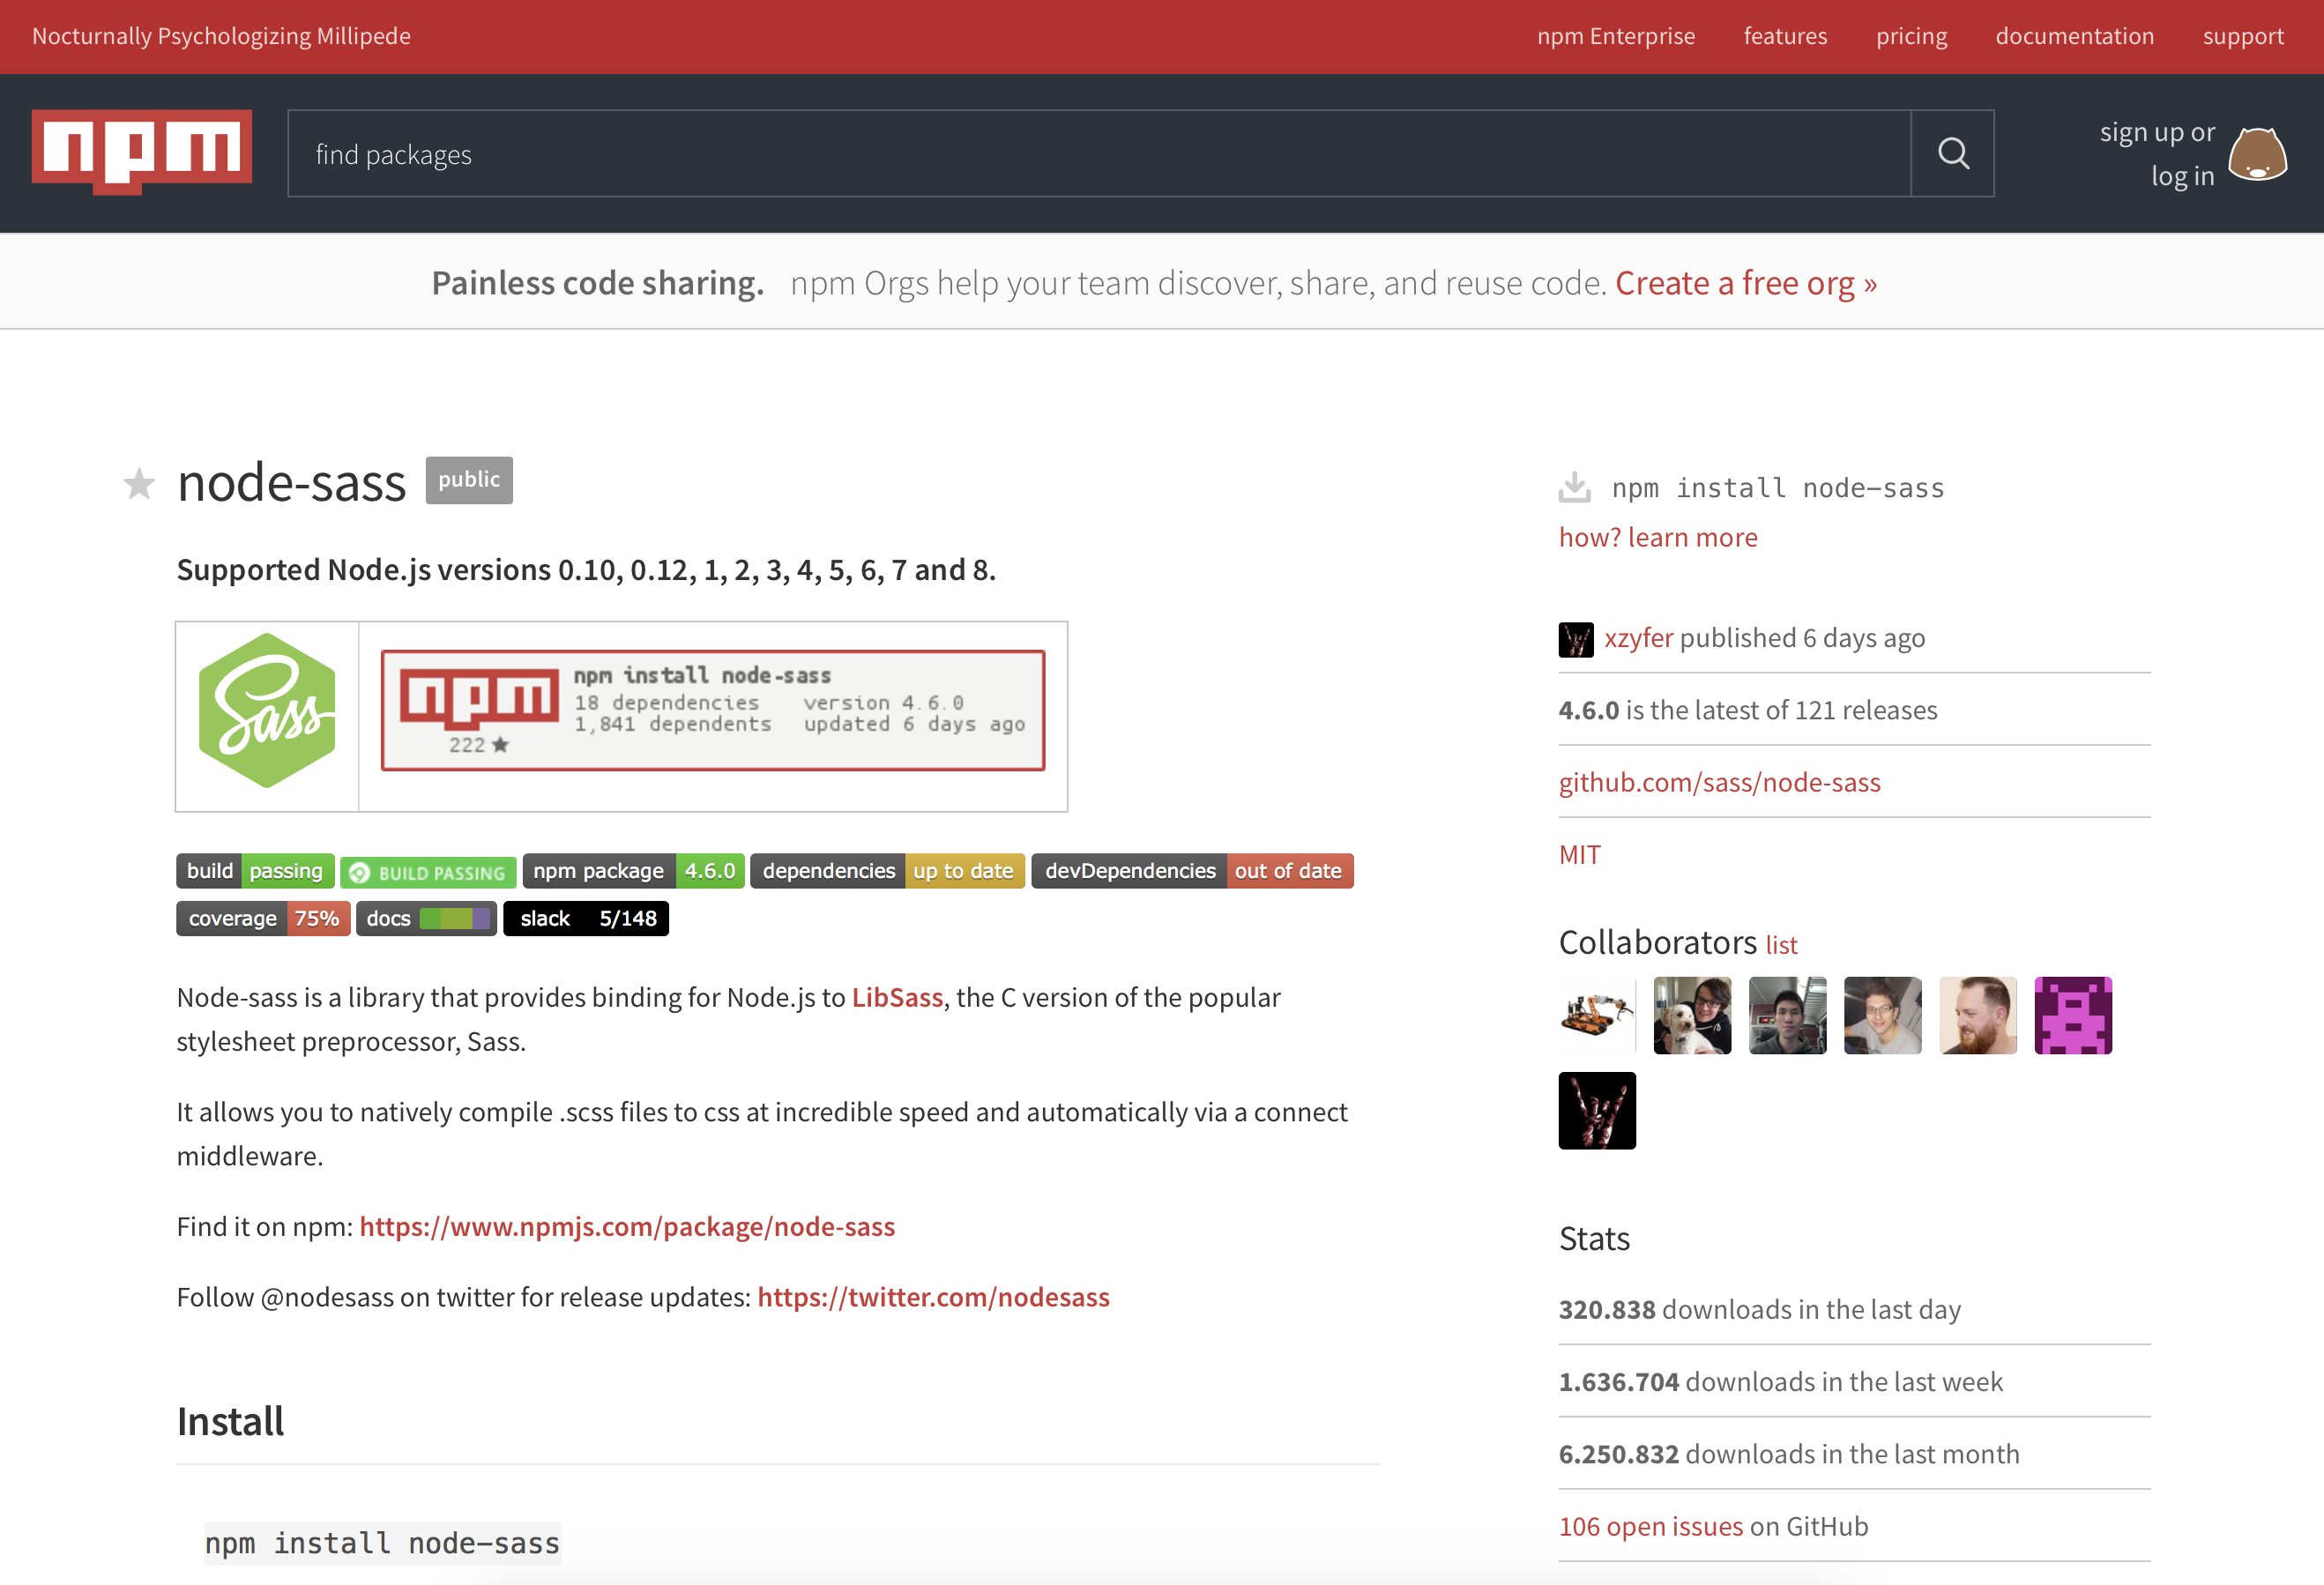Open the purple pixel-art collaborator avatar
The image size is (2324, 1585).
(x=2073, y=1015)
